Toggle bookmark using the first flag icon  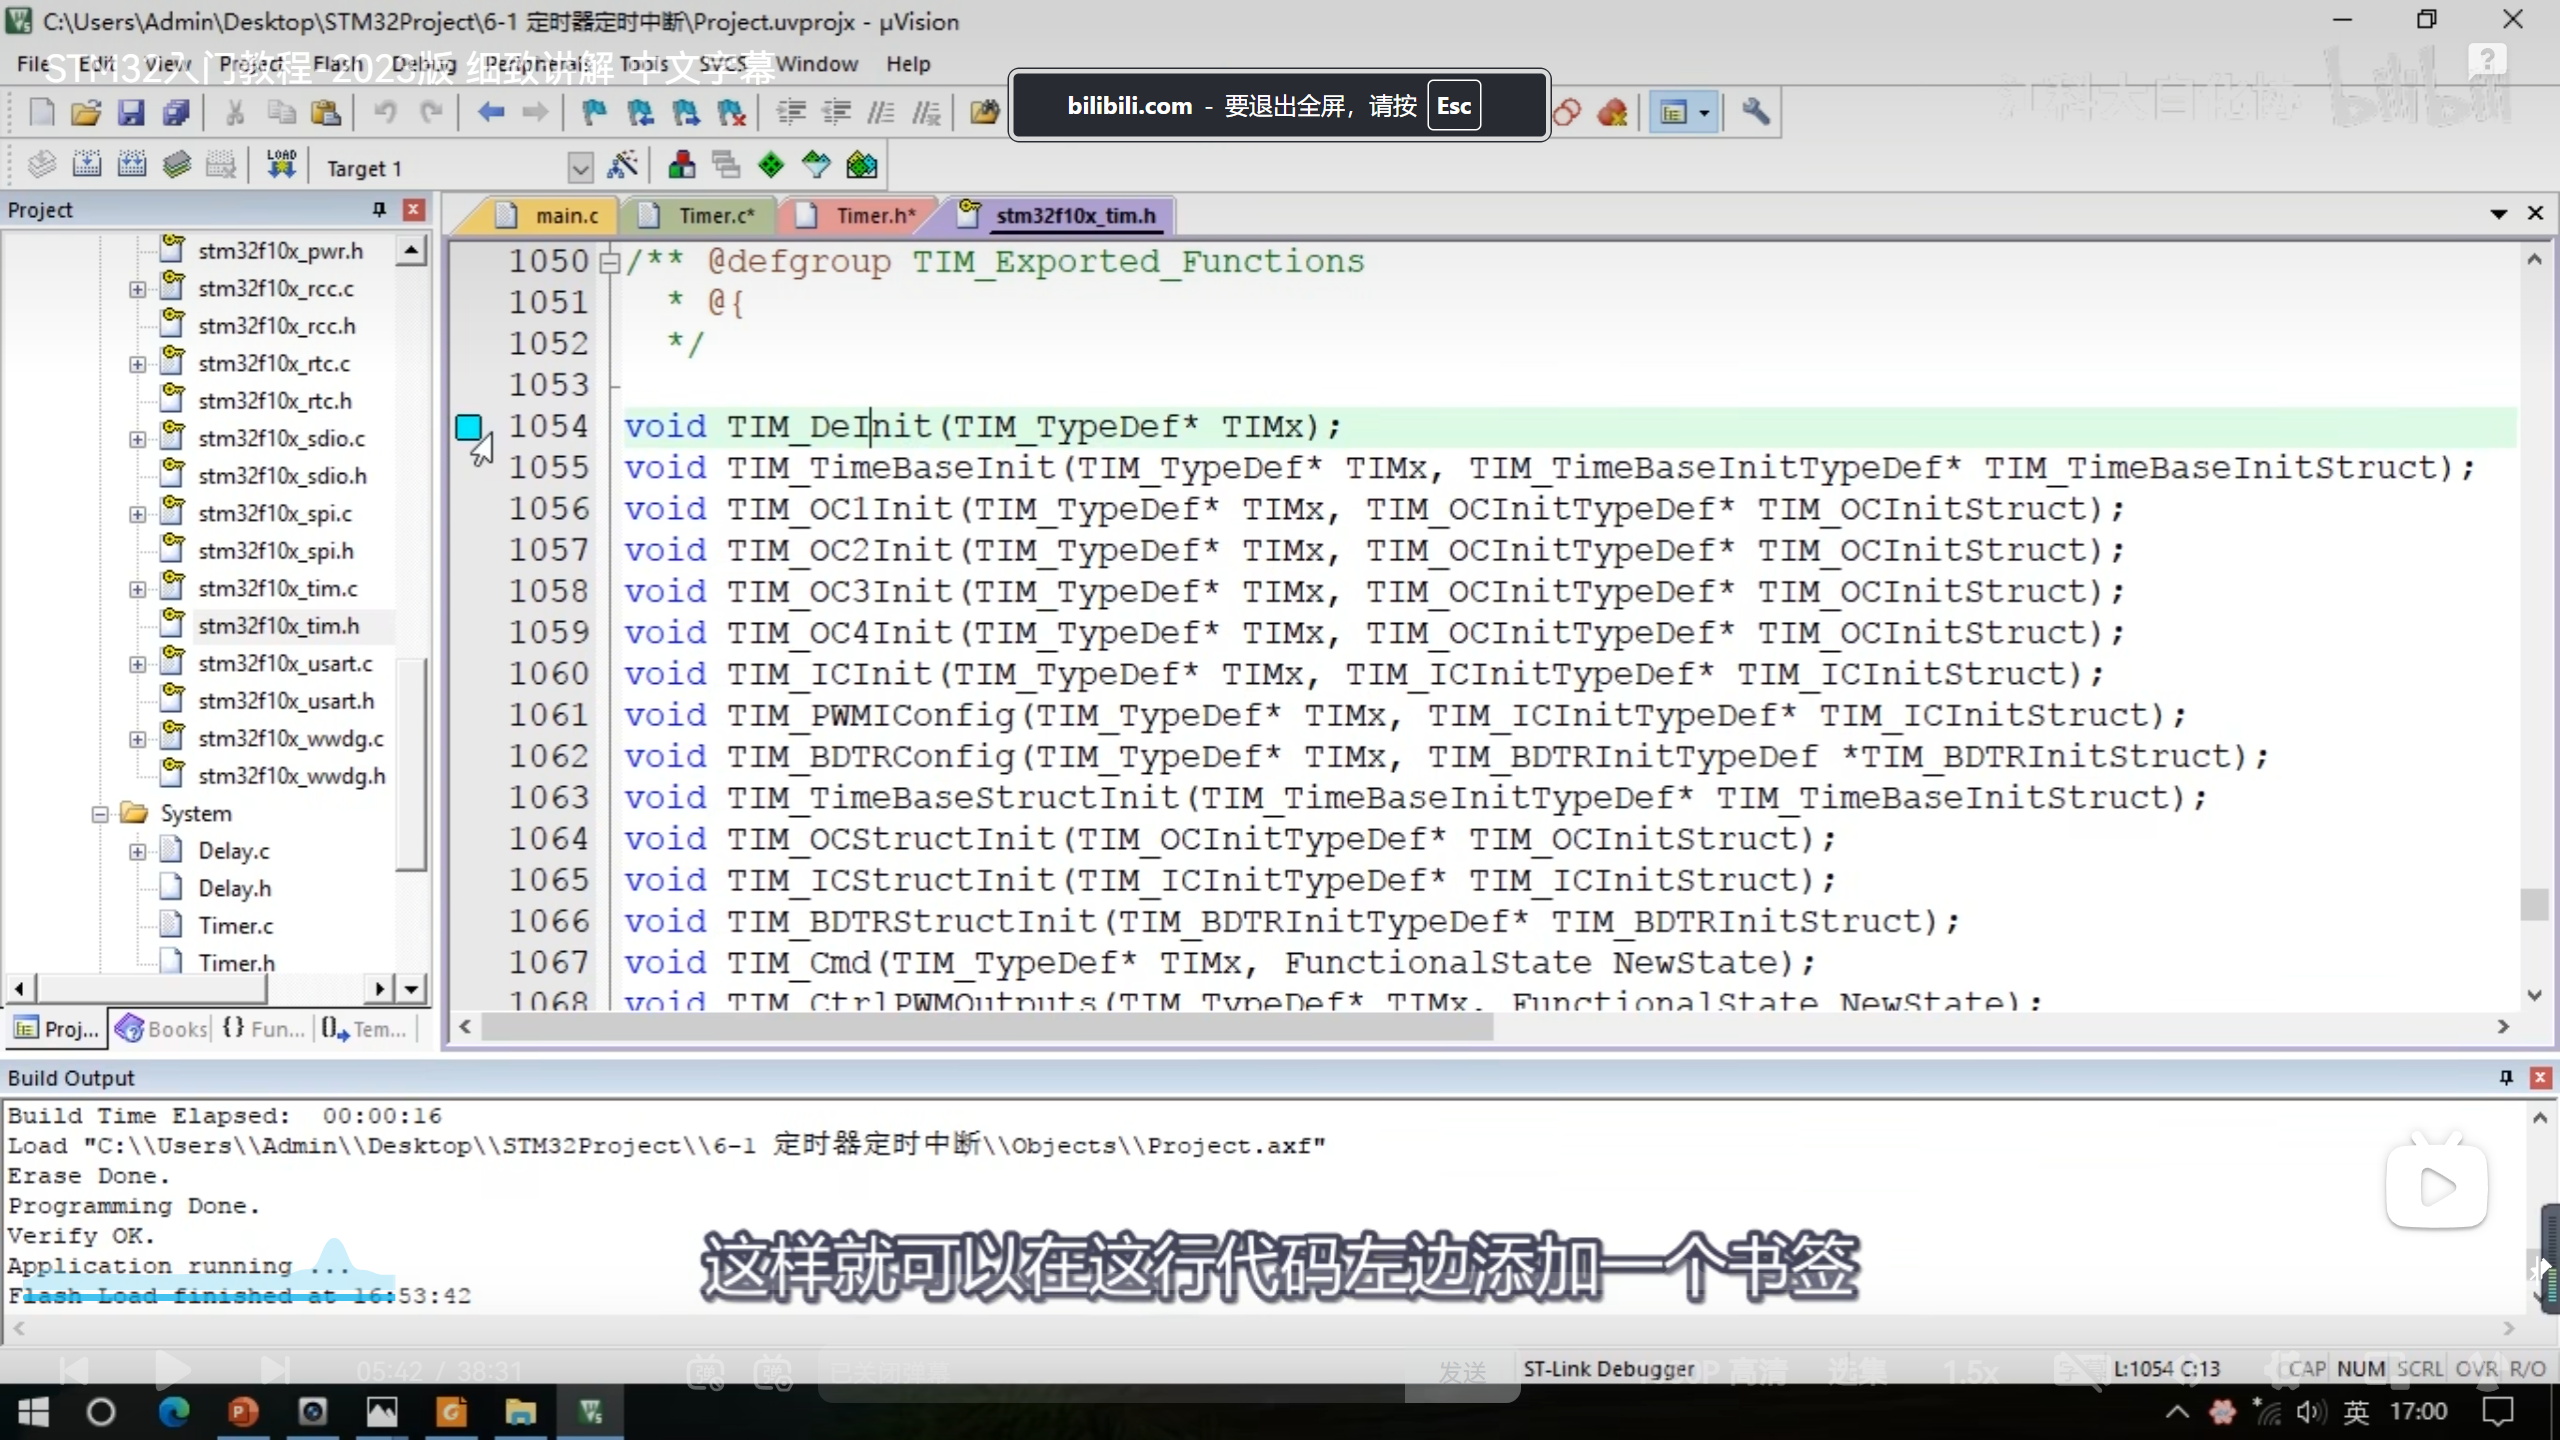(594, 112)
